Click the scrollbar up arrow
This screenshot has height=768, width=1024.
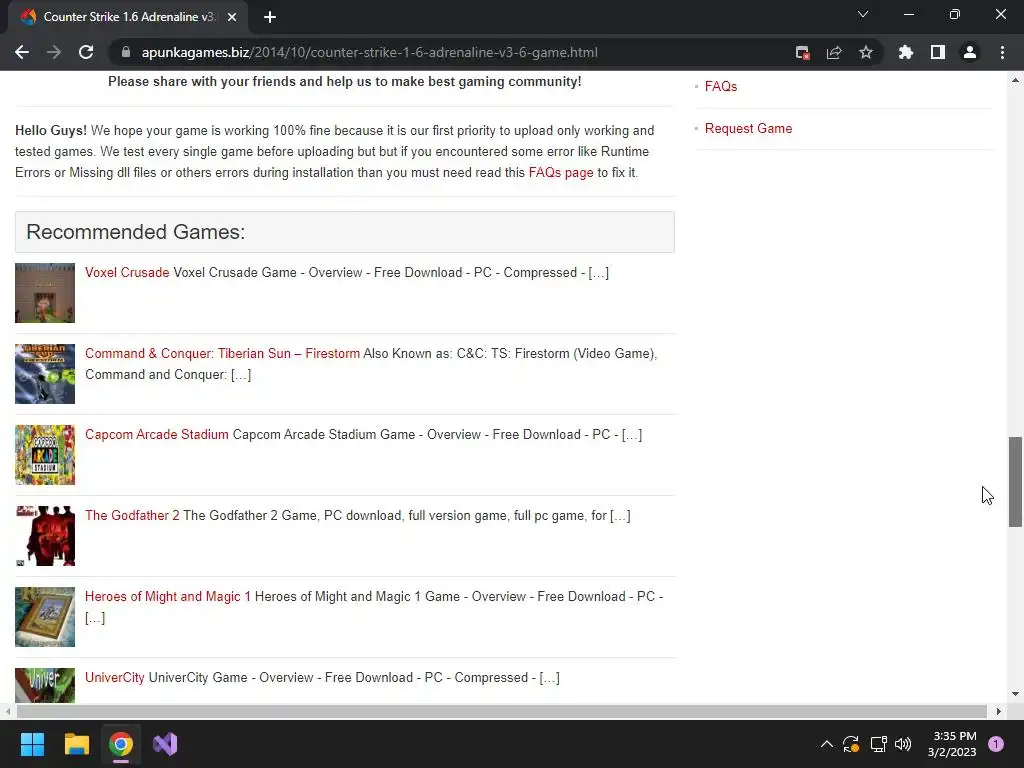point(1015,80)
